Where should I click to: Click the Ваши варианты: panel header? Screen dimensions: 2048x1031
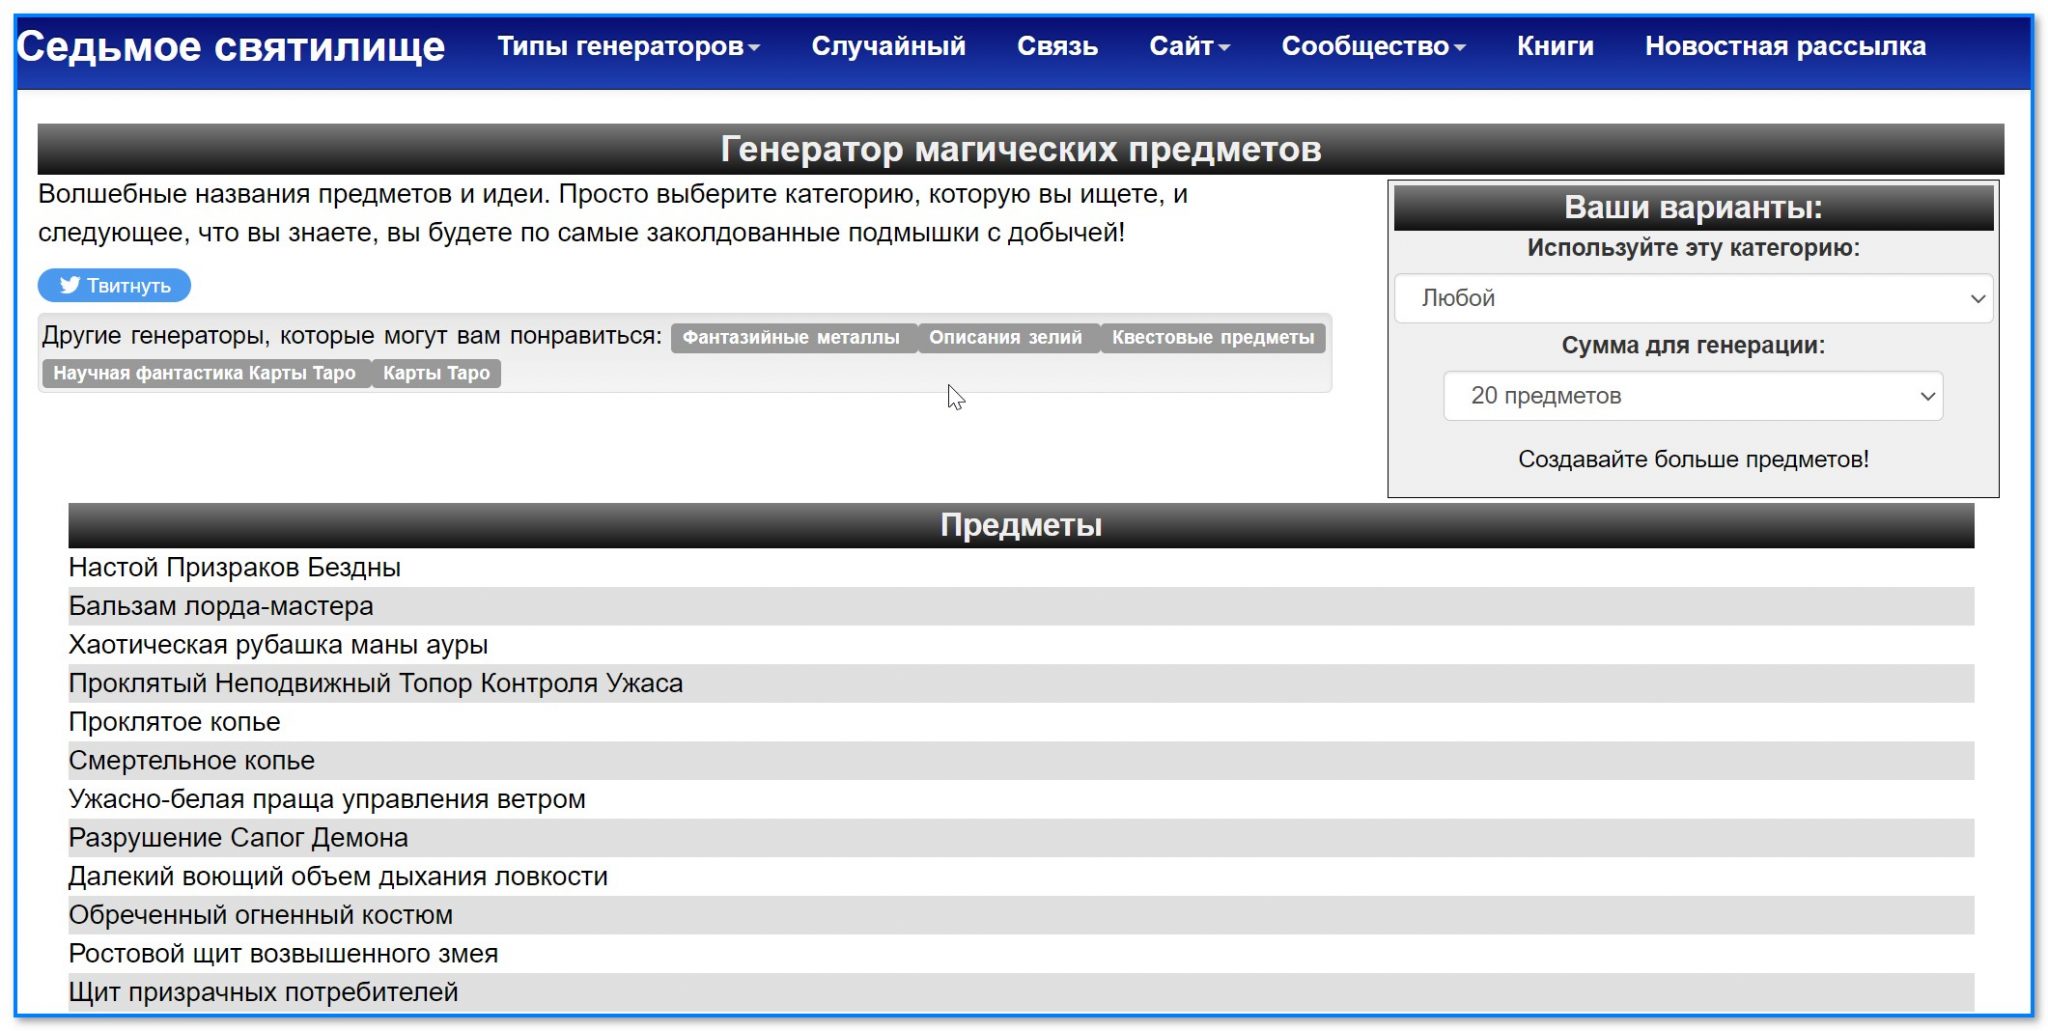tap(1693, 207)
